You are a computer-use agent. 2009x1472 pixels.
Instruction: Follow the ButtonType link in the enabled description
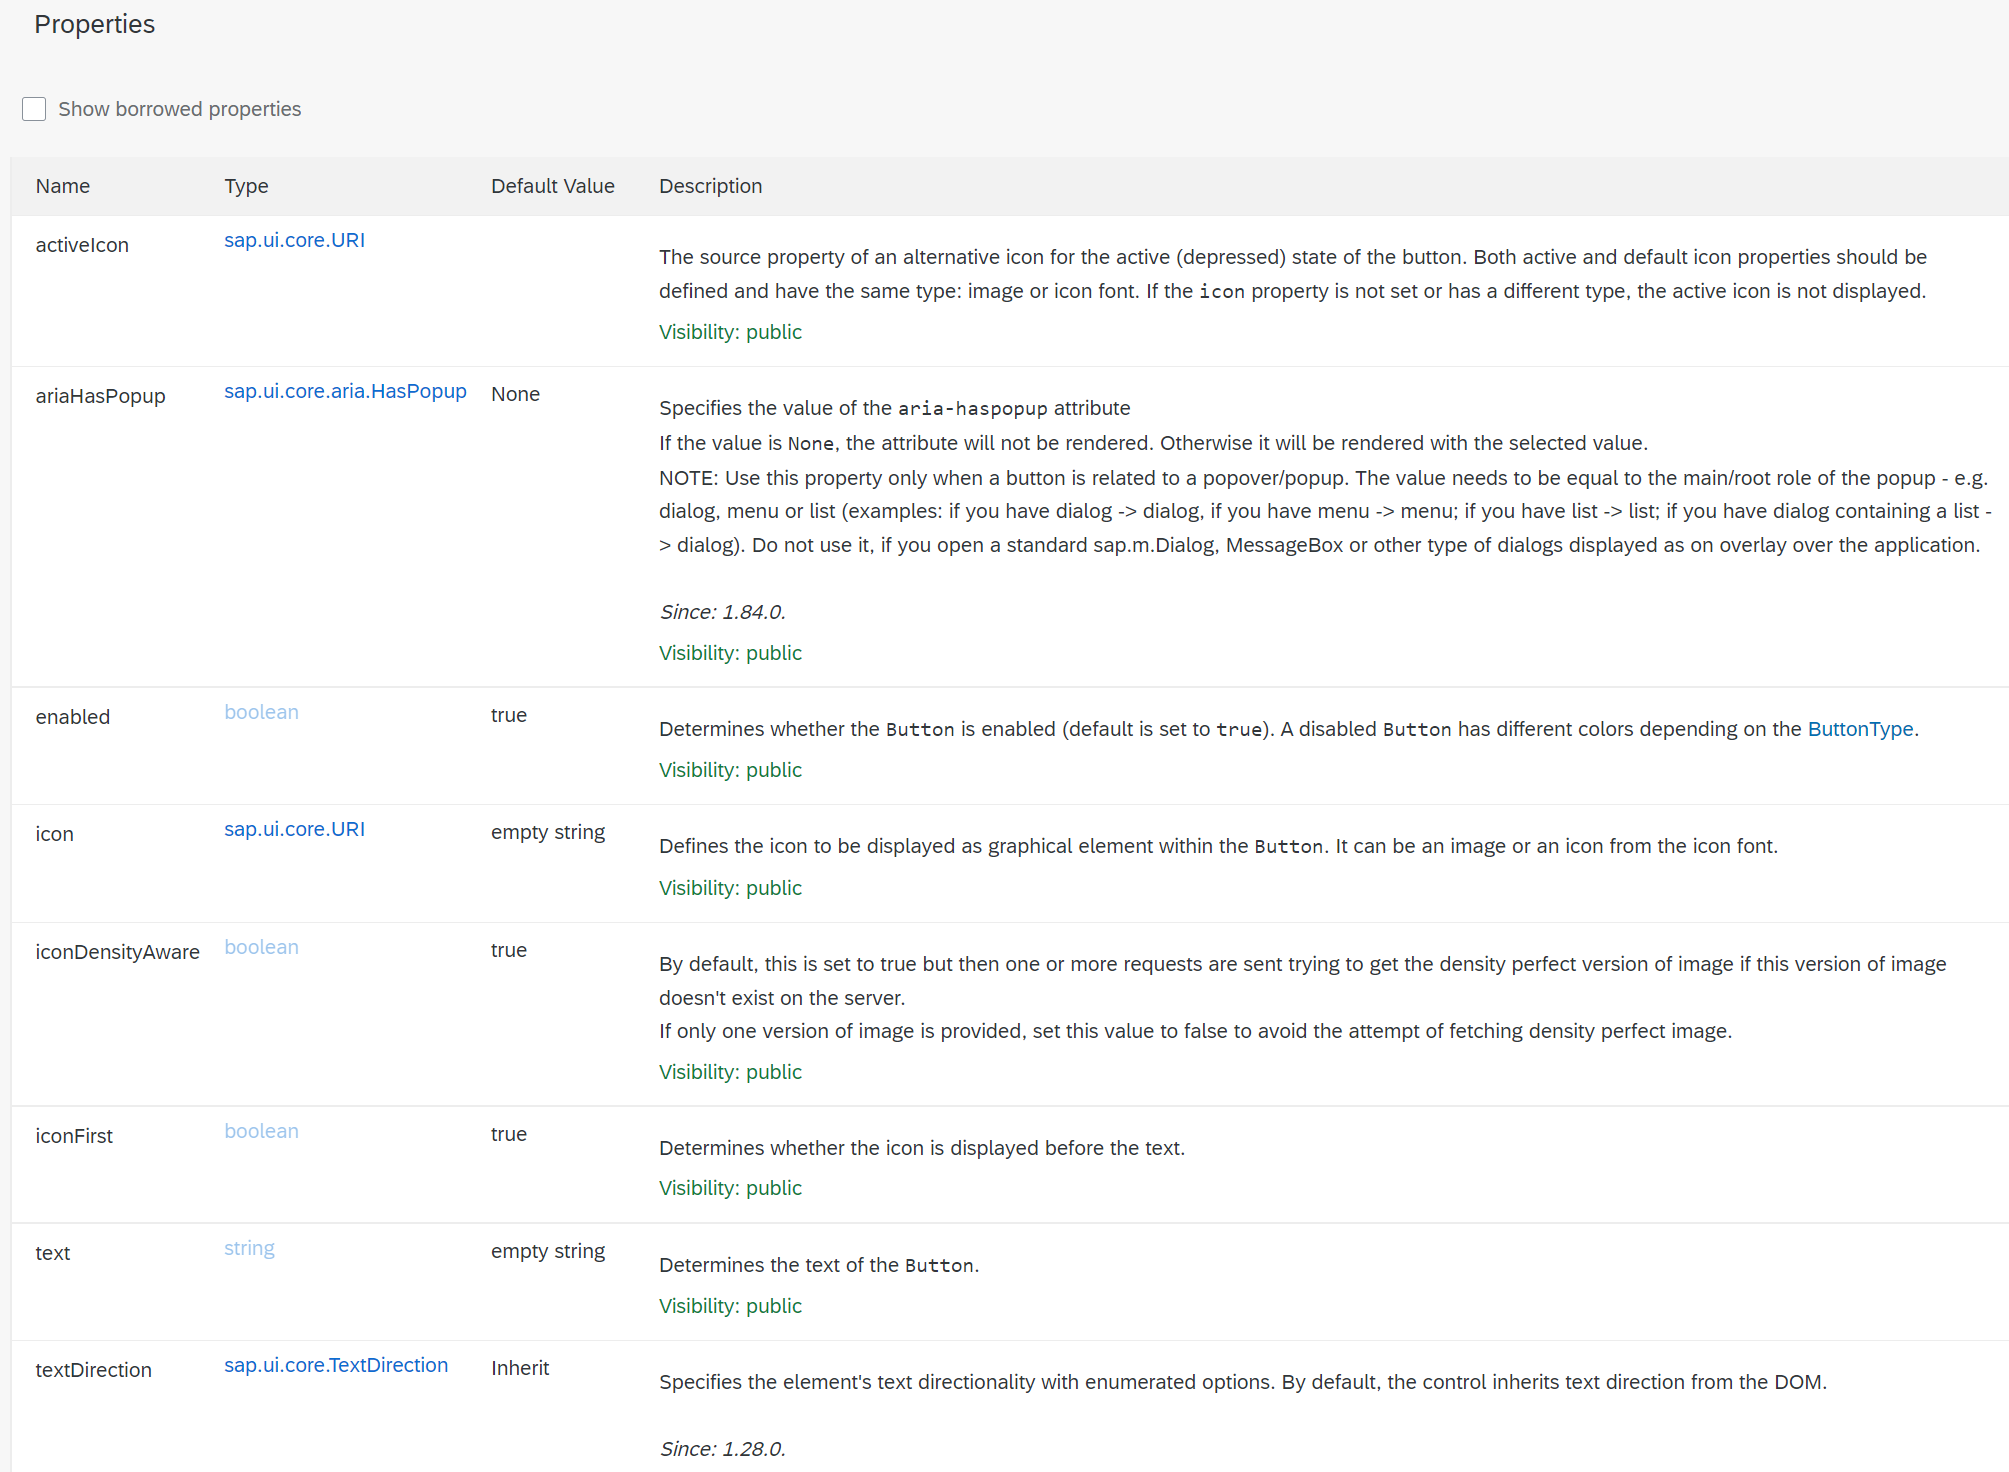click(x=1860, y=729)
